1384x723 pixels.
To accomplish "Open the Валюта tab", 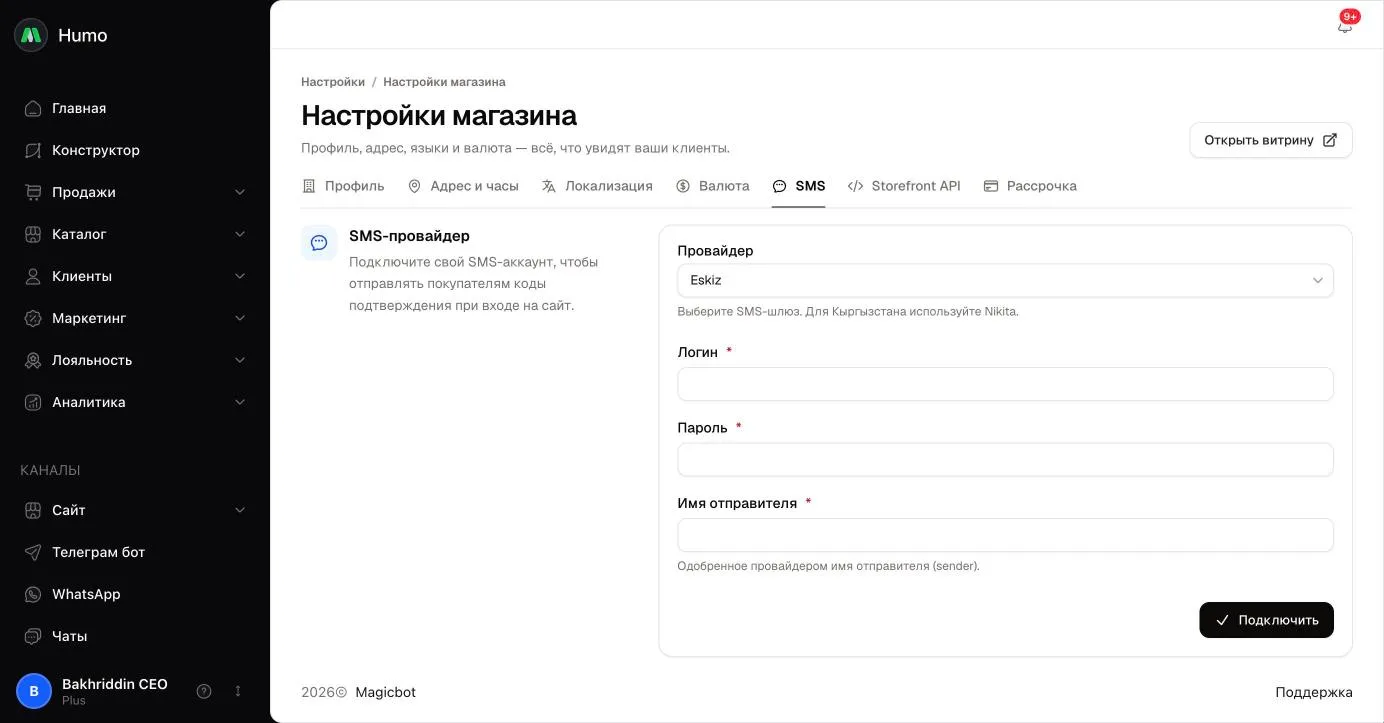I will click(712, 186).
